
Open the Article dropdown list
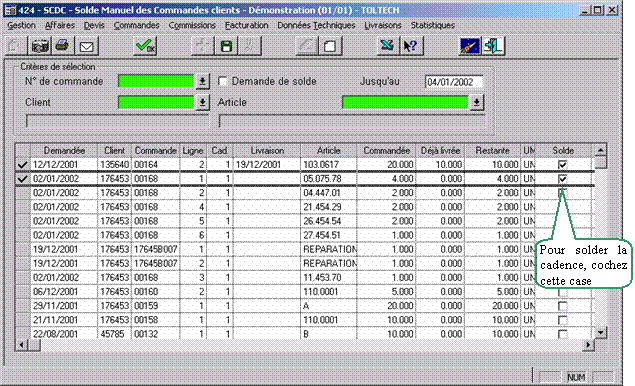pyautogui.click(x=477, y=102)
